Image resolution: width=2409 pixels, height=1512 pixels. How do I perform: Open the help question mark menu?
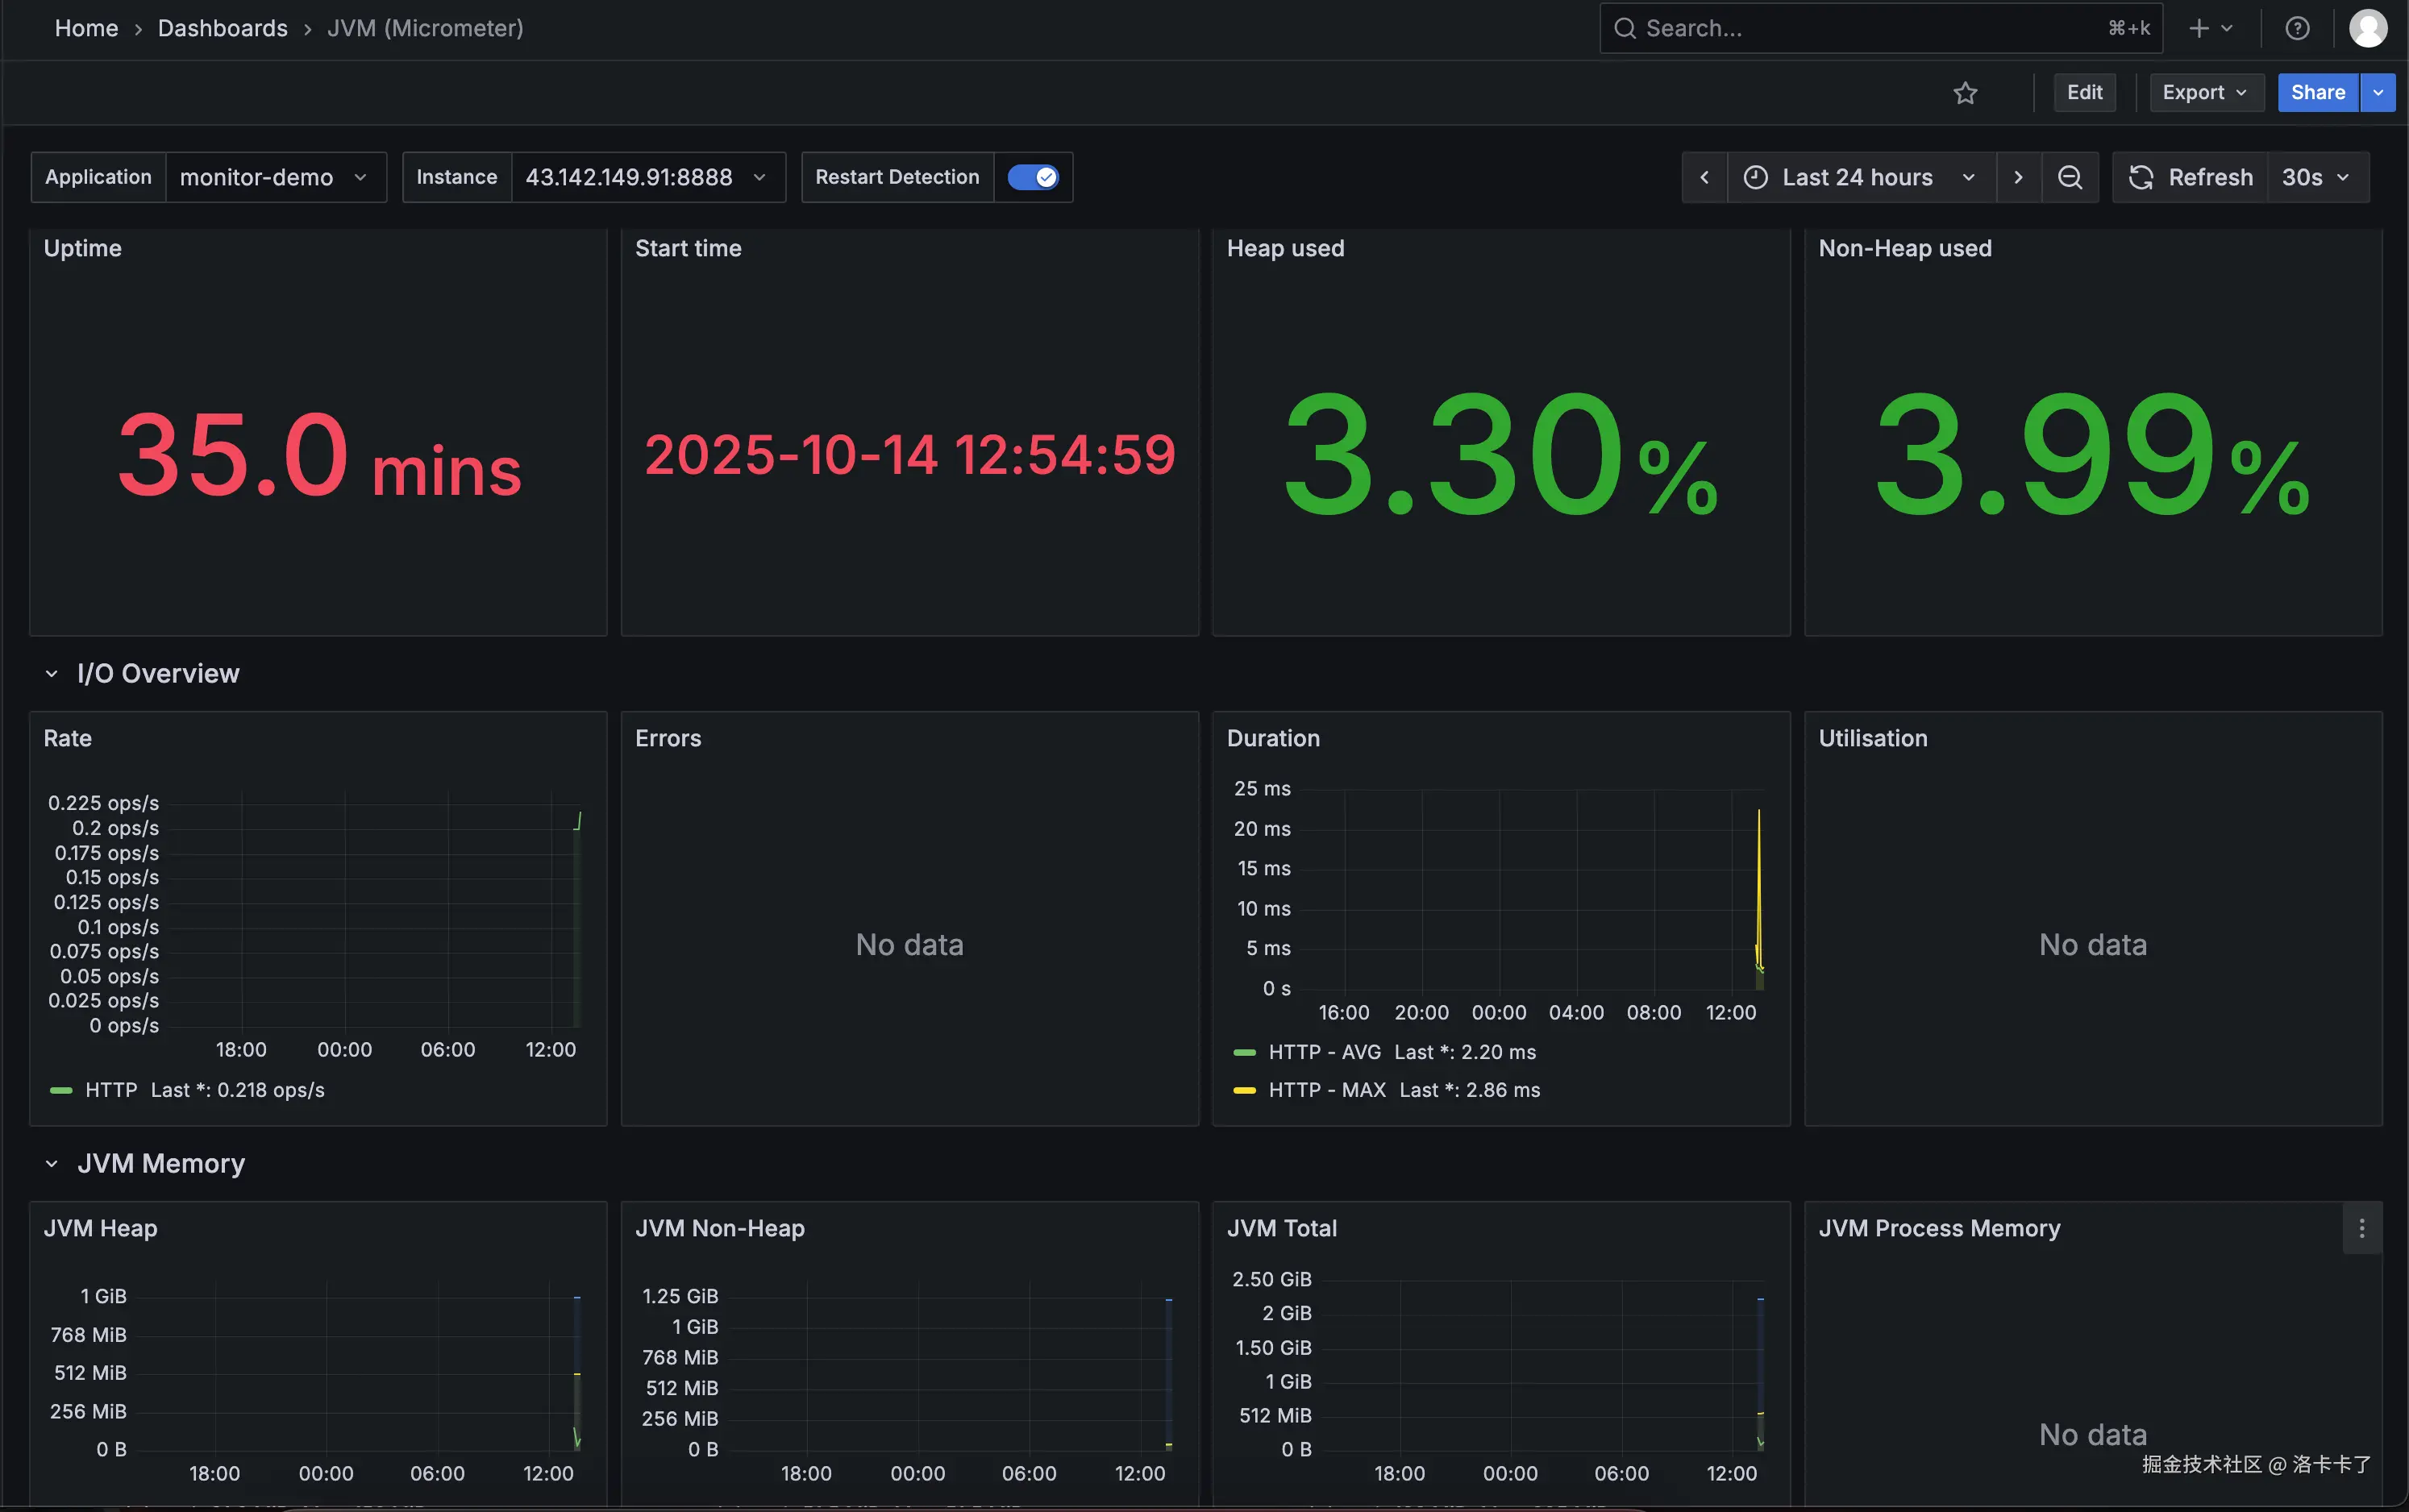[2297, 28]
